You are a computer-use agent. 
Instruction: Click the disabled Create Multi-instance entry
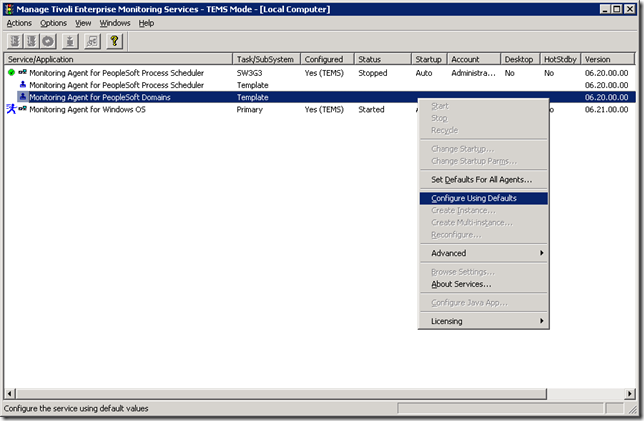pos(484,223)
